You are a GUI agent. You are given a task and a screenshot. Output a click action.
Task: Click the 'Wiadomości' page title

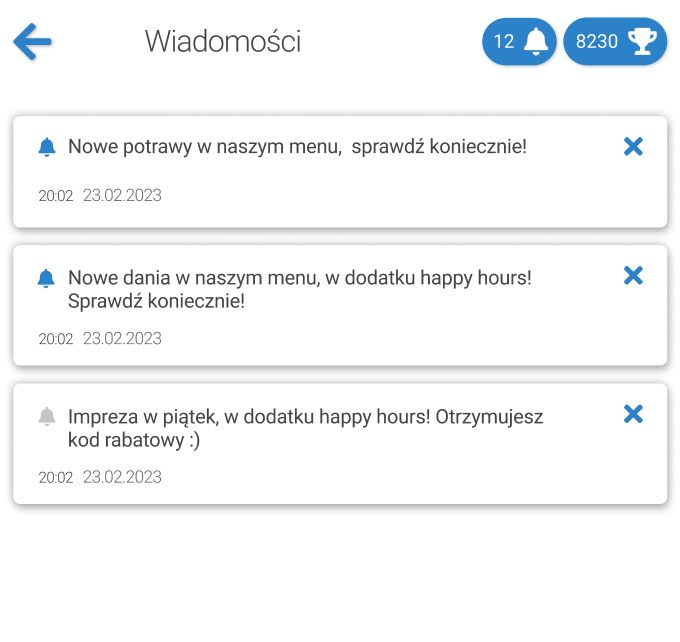pos(223,42)
